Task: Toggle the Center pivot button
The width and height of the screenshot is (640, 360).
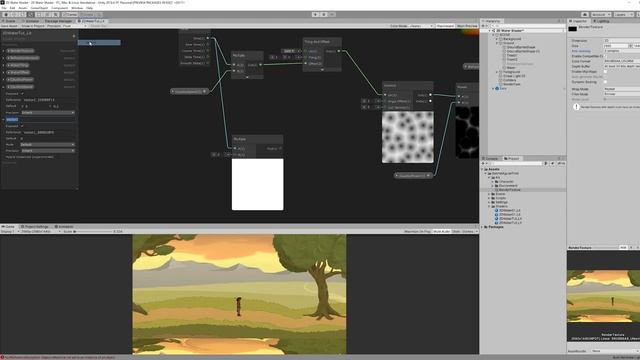Action: point(70,15)
